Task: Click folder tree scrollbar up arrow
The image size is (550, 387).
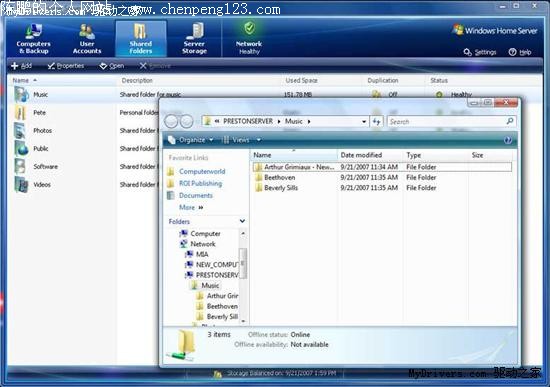Action: click(x=243, y=233)
